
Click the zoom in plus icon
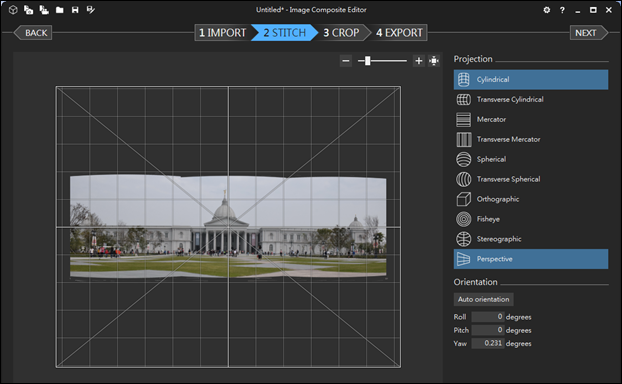coord(419,61)
